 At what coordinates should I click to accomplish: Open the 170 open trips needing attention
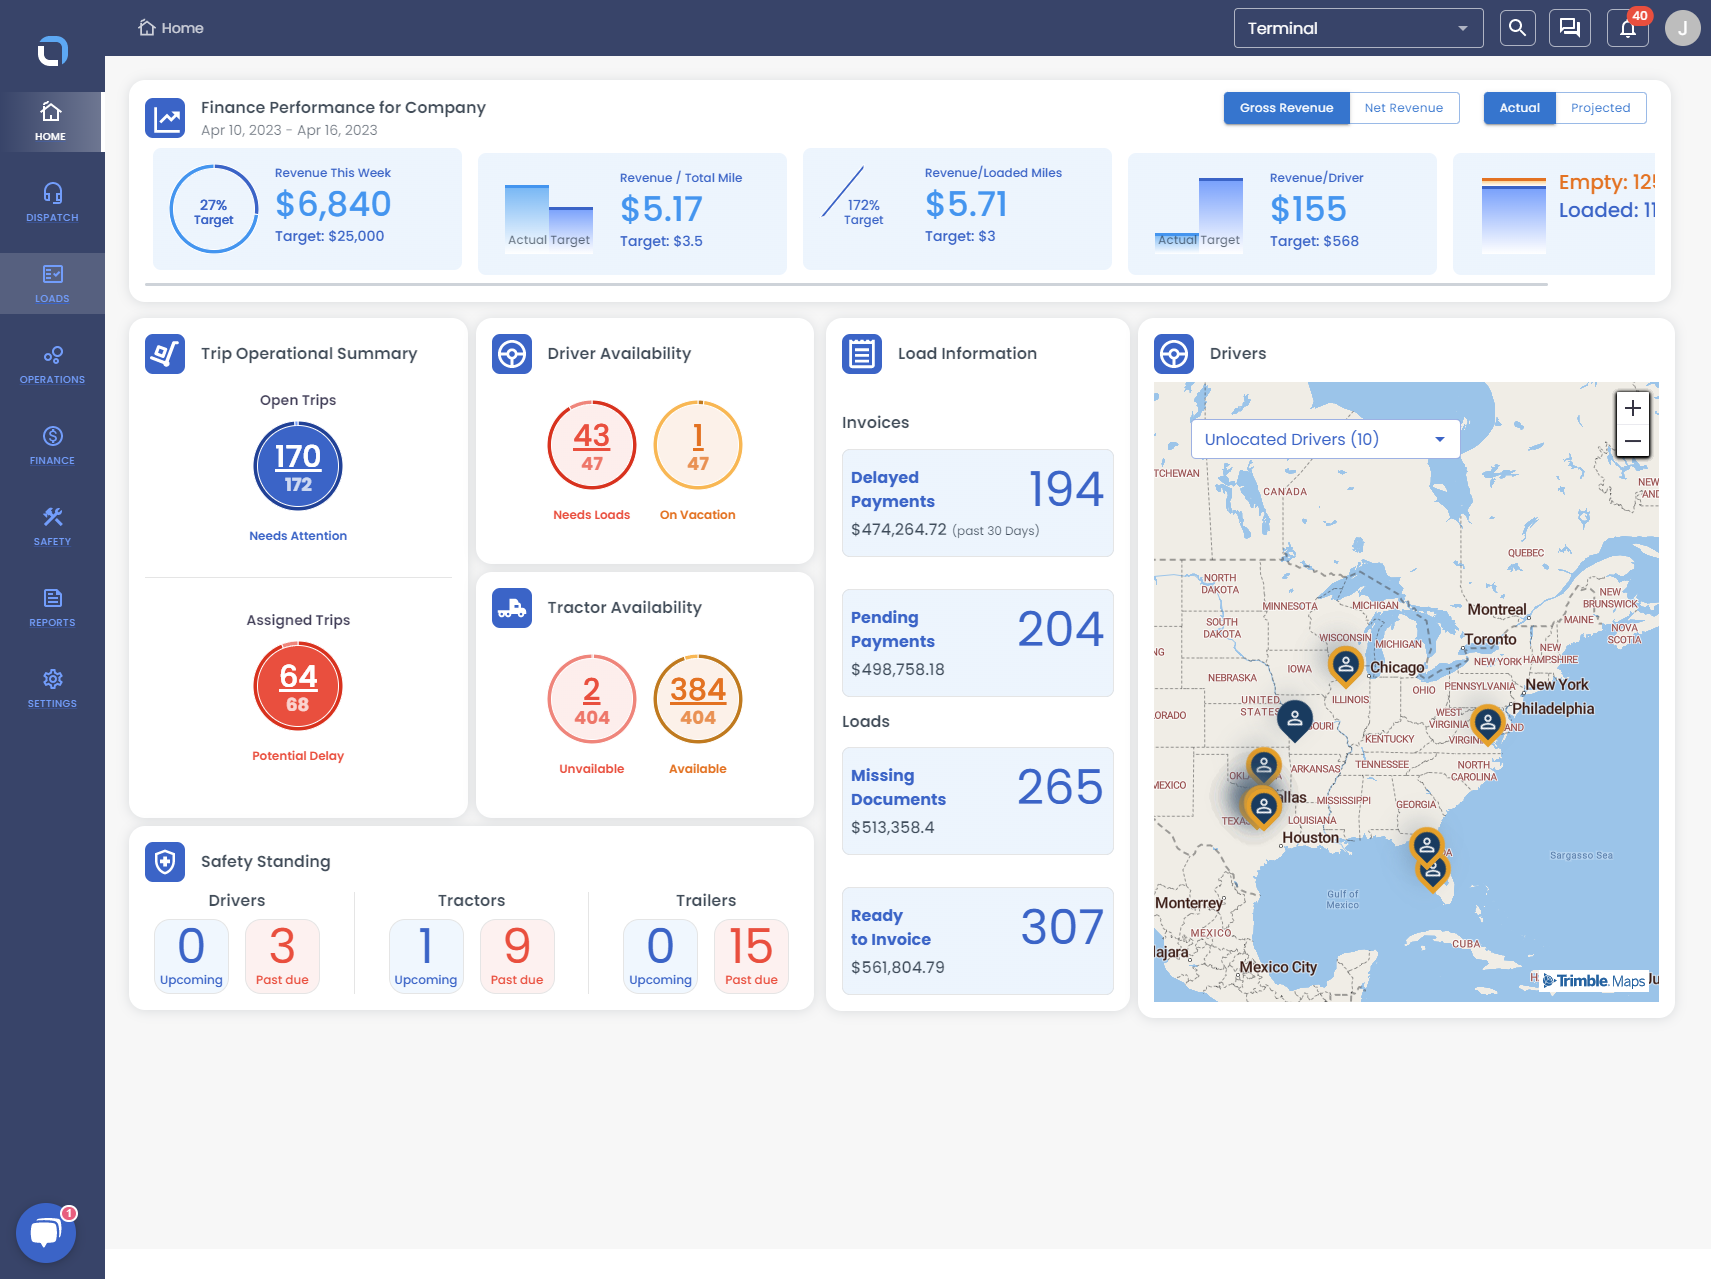coord(298,466)
